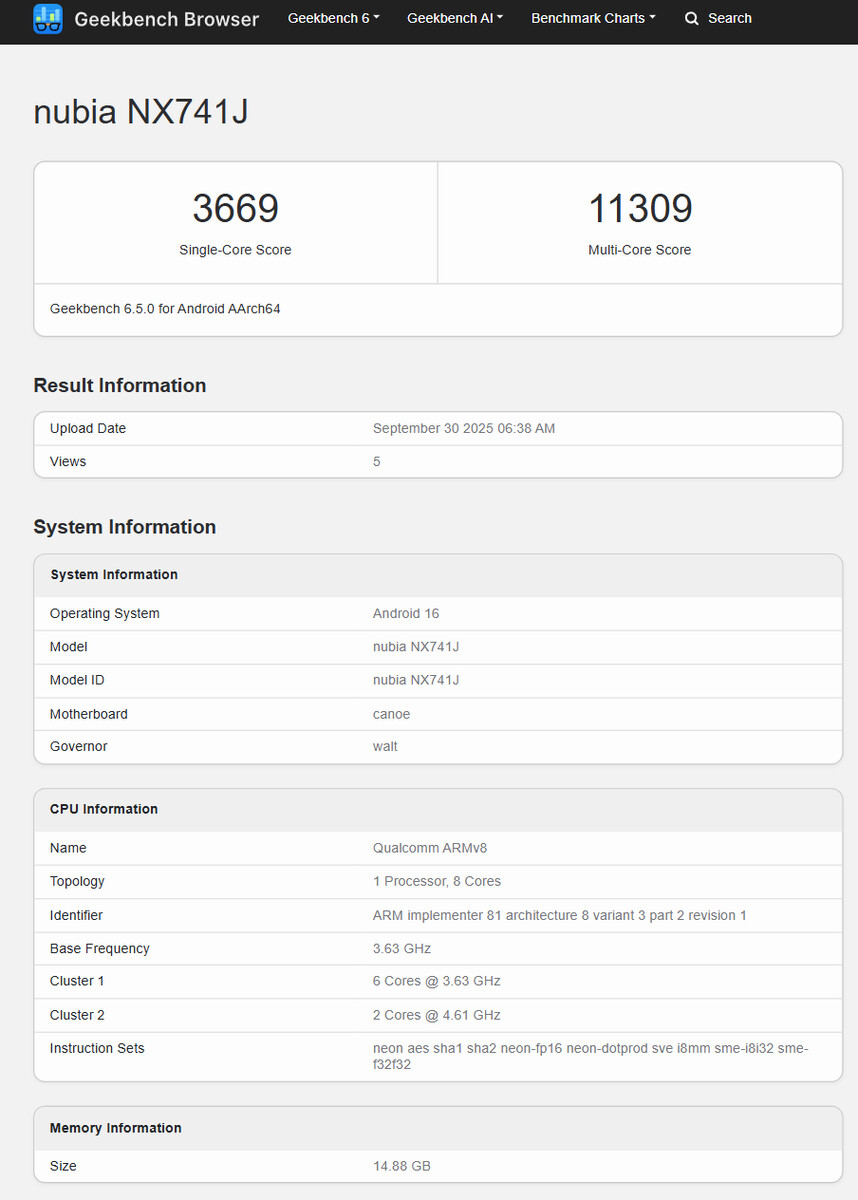Click the Android 16 operating system value
This screenshot has height=1200, width=858.
406,613
